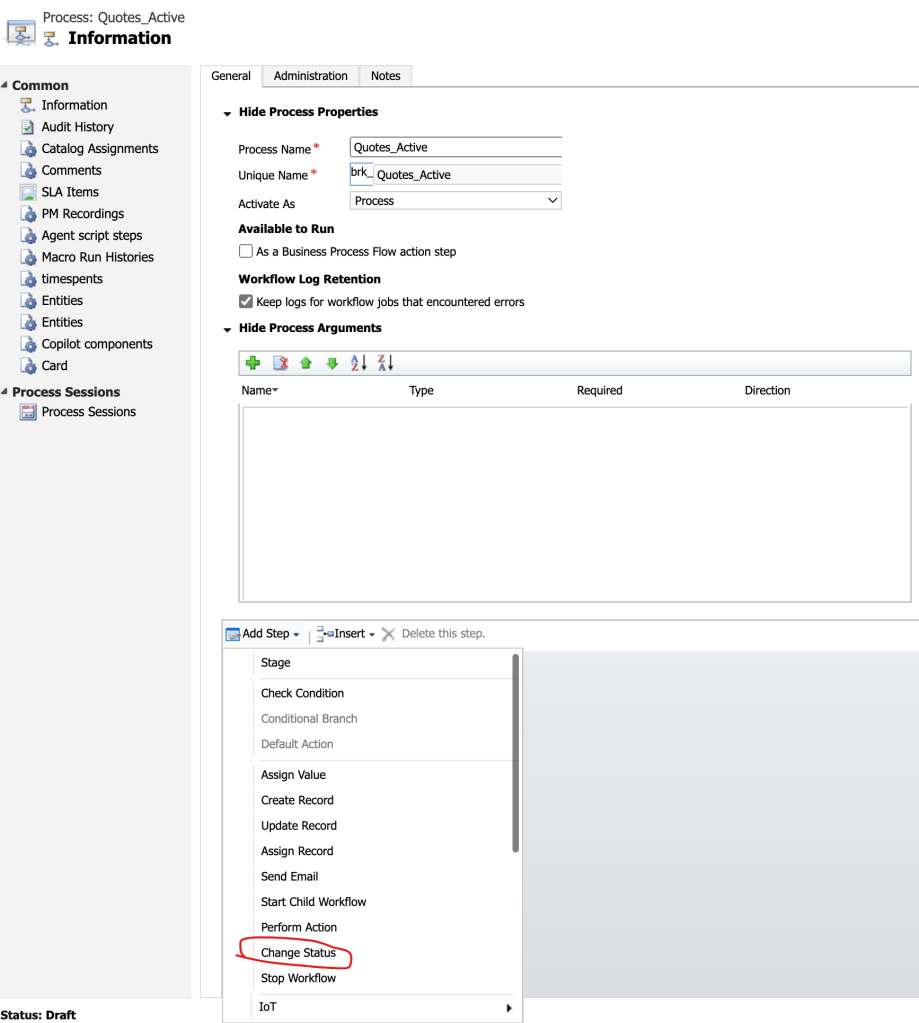Sort arguments descending with Z-A icon
The width and height of the screenshot is (919, 1023).
[386, 364]
